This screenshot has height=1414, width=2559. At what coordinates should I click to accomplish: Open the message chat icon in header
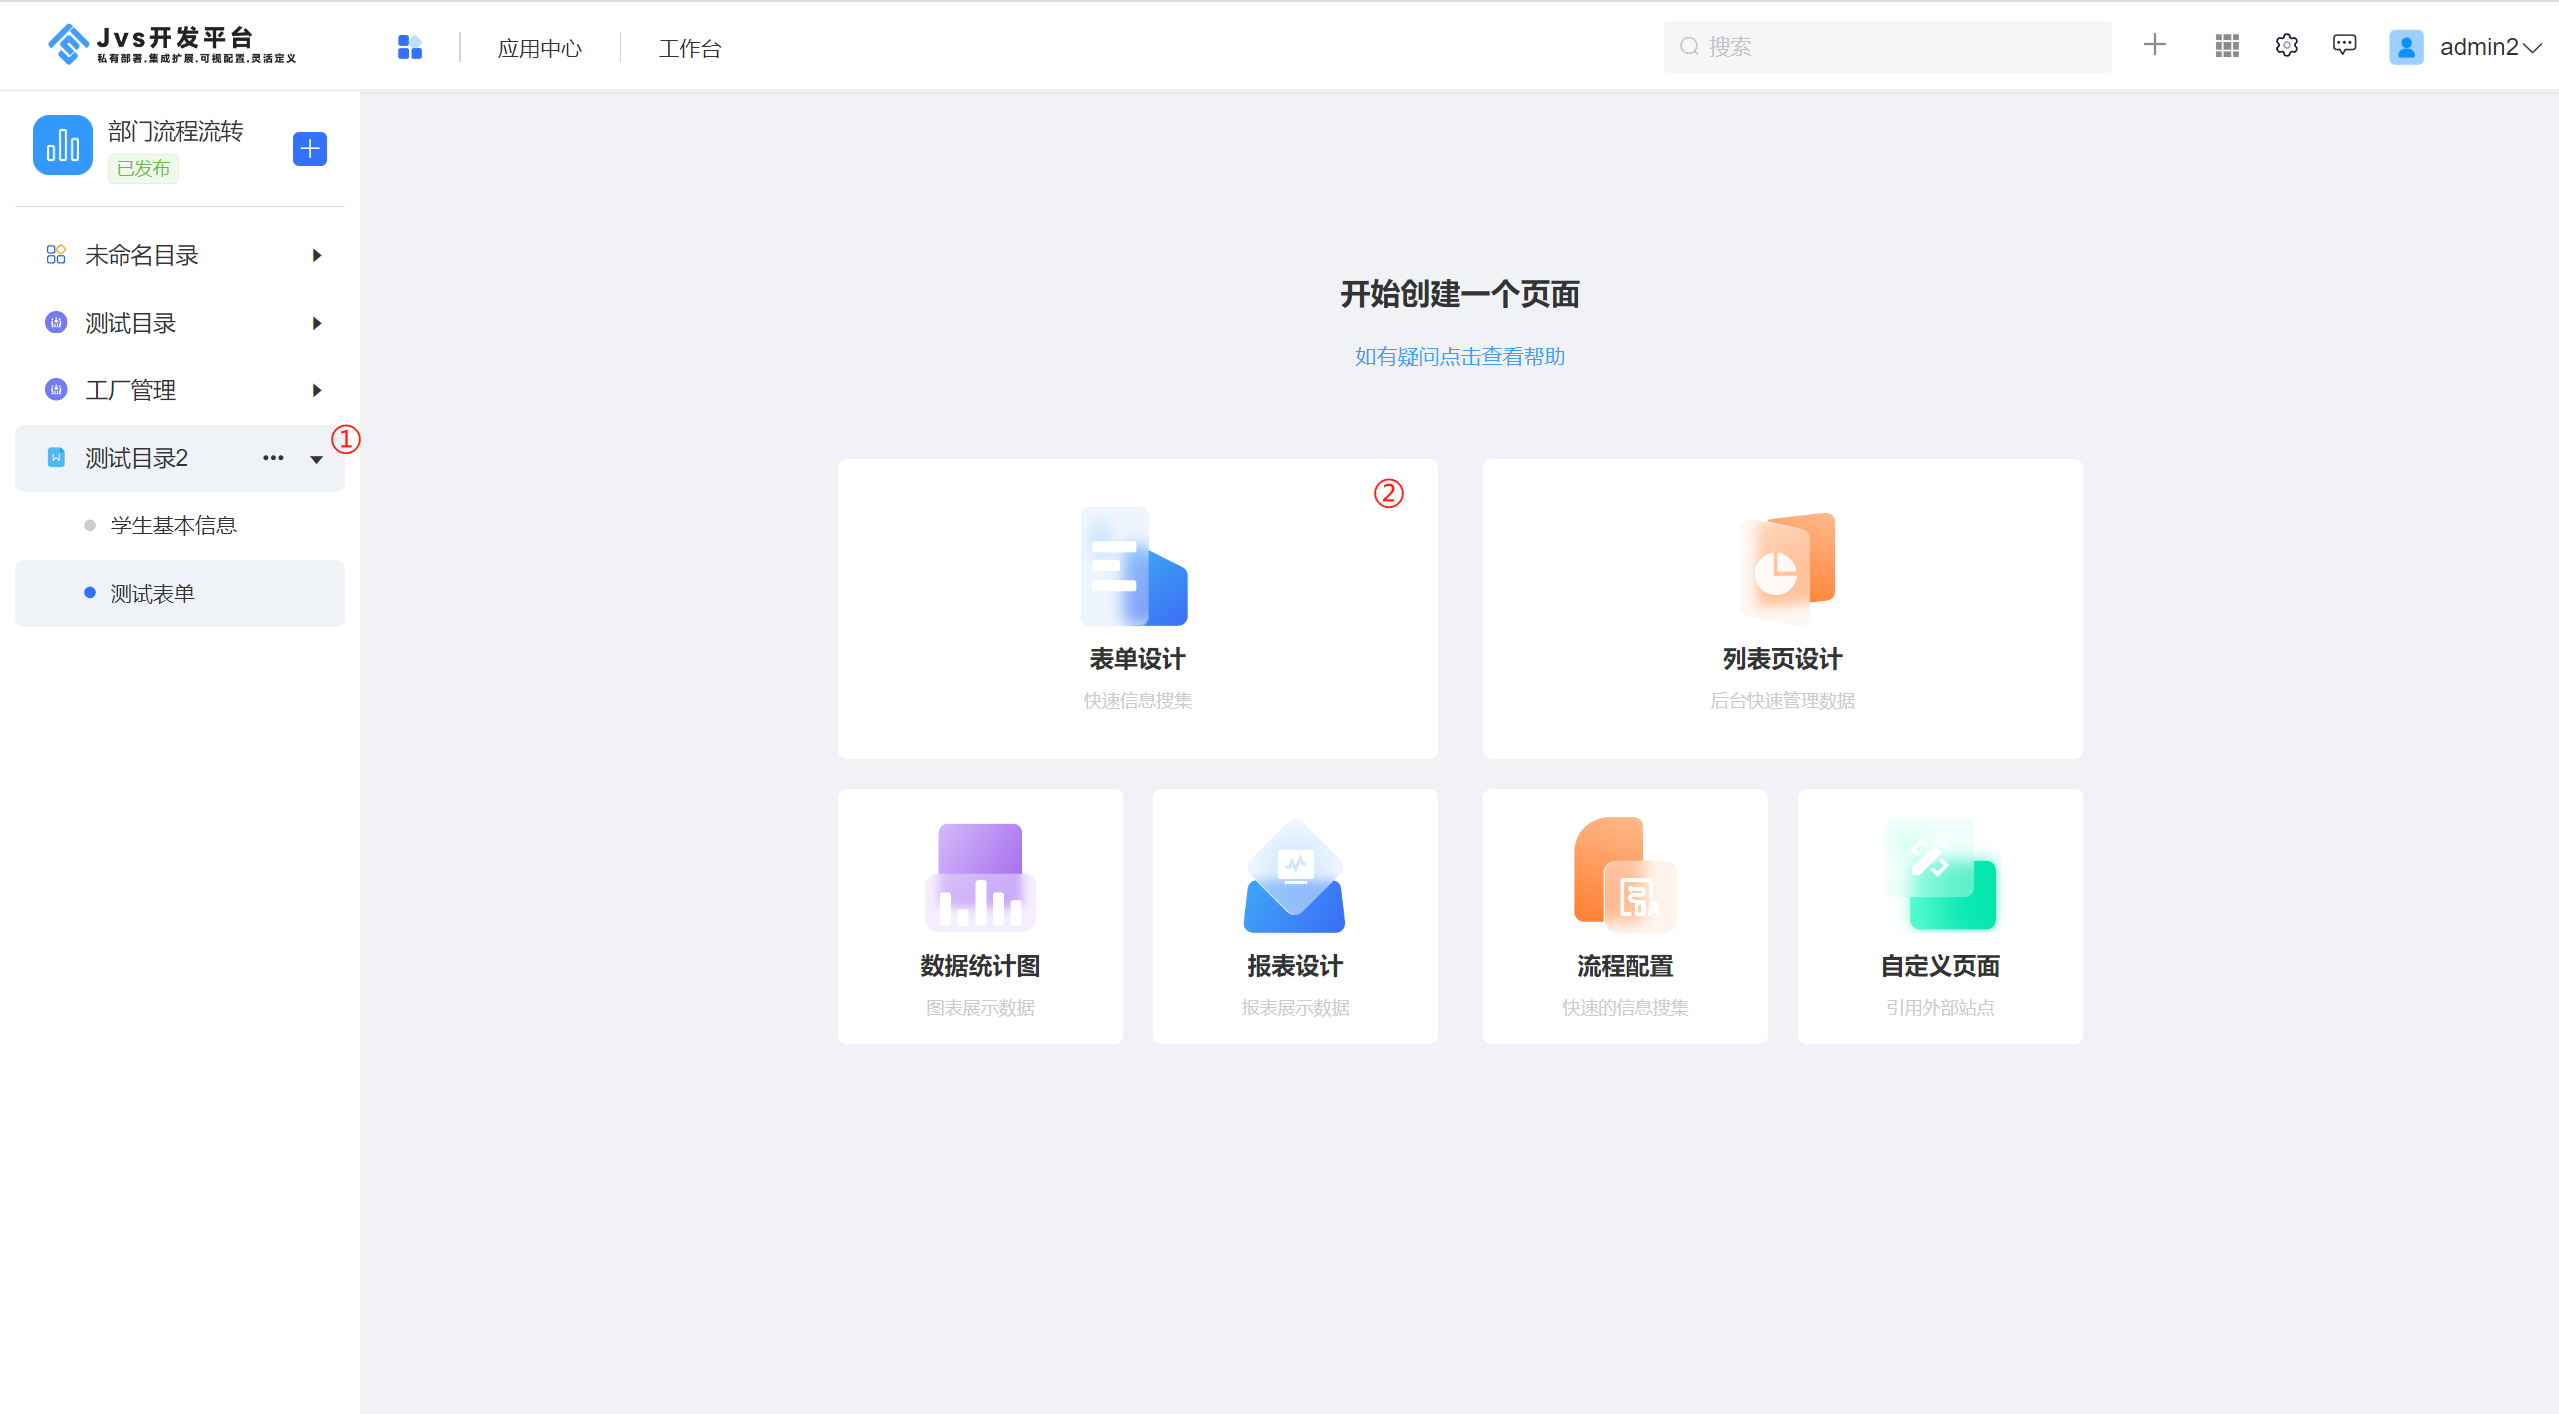point(2344,46)
